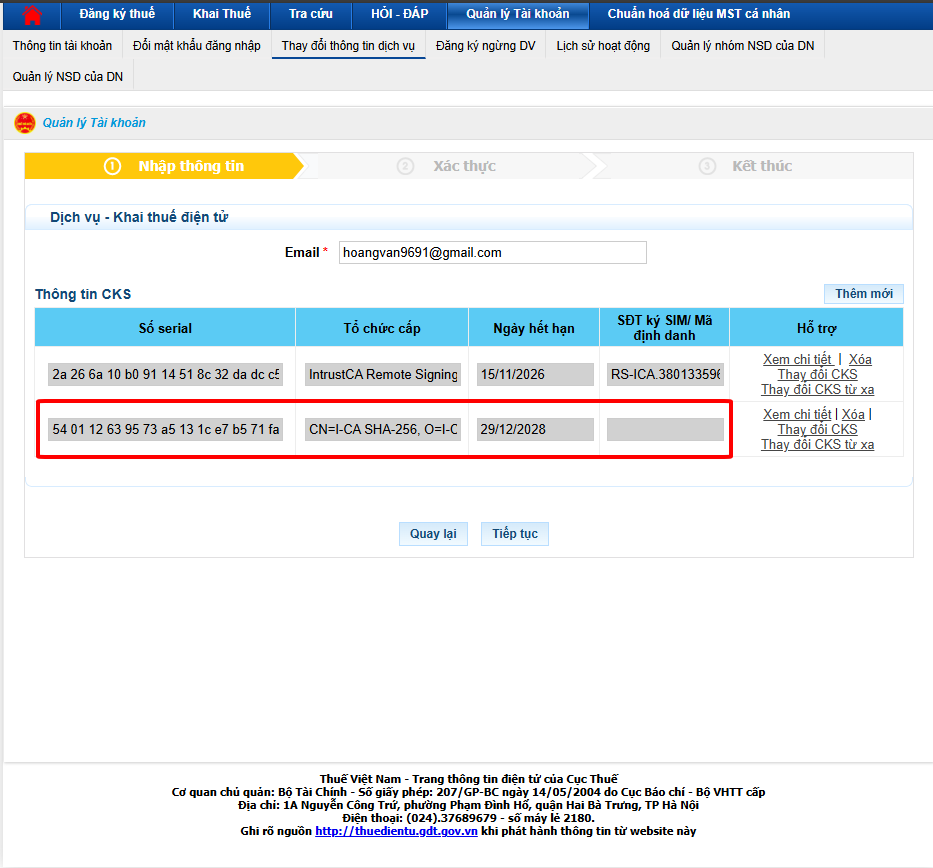Open Đổi mật khẩu đăng nhập tab

pos(197,46)
